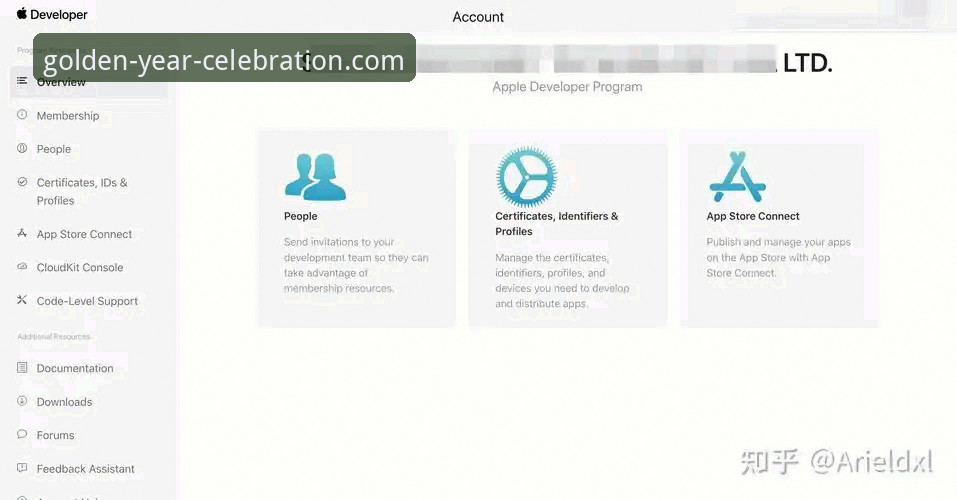
Task: Open the App Store Connect card title
Action: 753,216
